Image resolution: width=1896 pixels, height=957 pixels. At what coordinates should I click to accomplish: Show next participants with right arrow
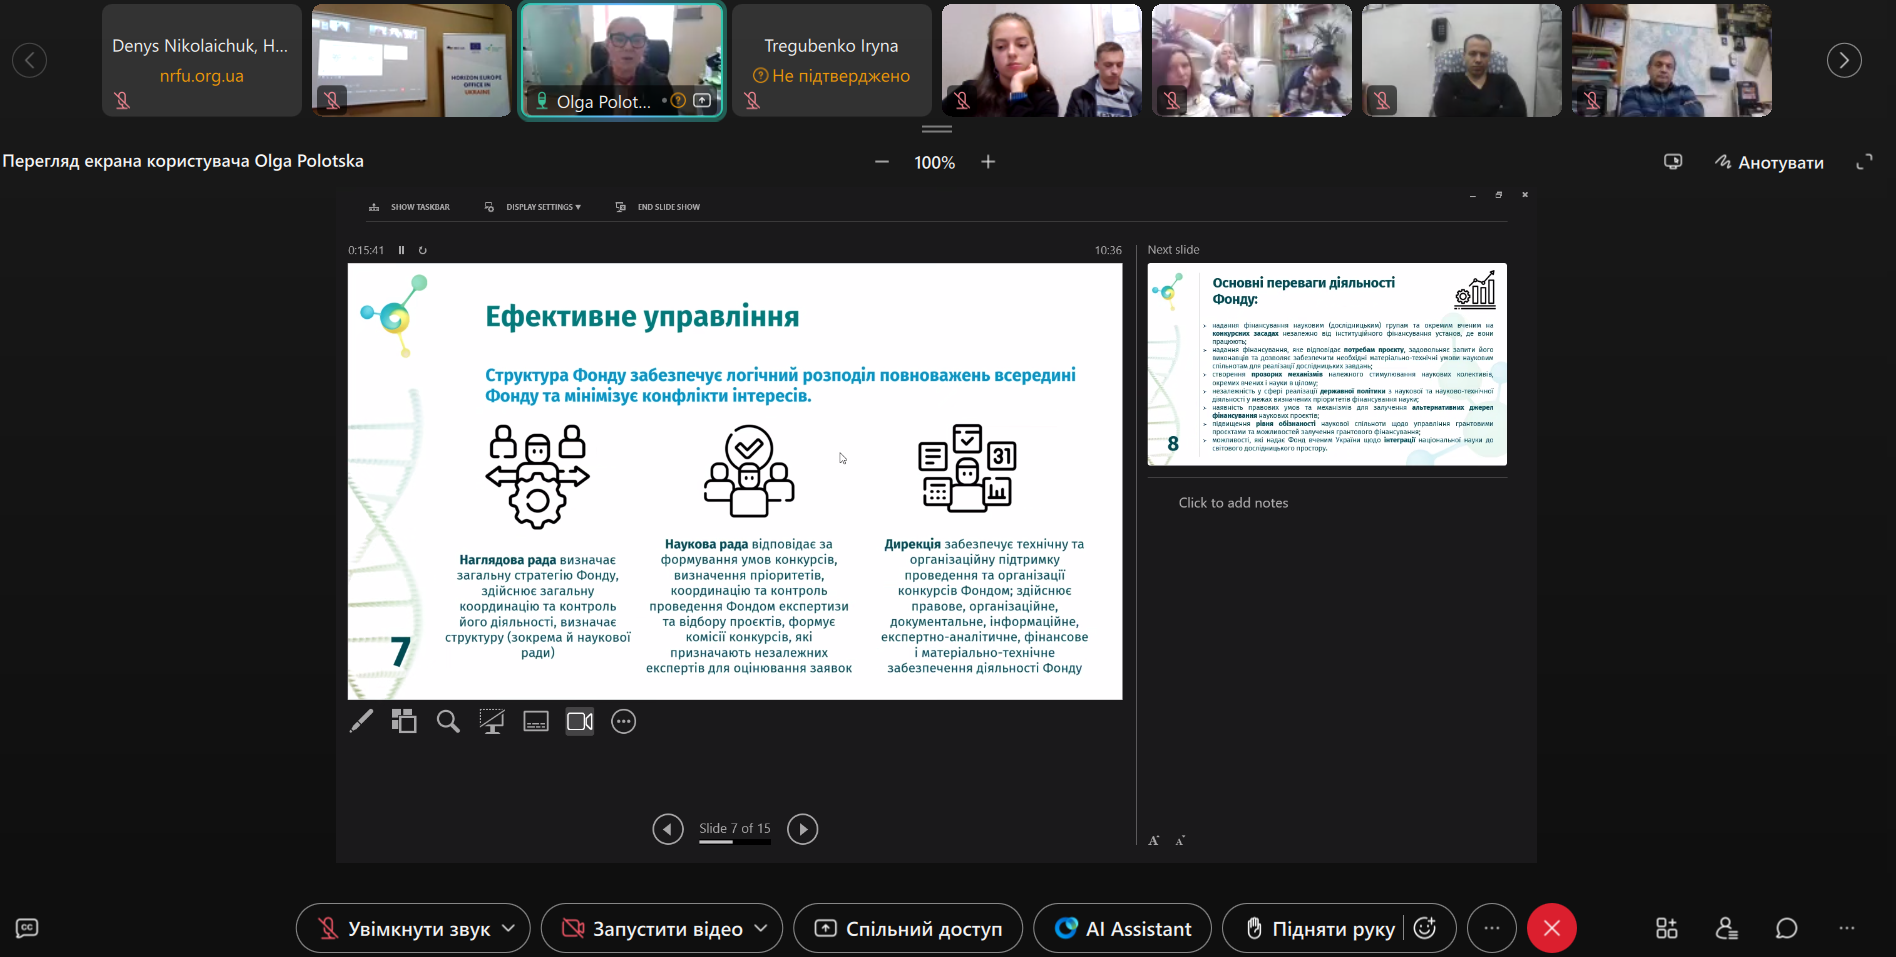pos(1844,60)
